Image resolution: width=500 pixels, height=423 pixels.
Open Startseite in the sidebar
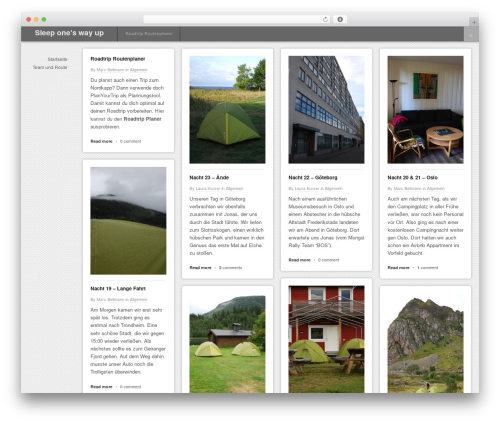pyautogui.click(x=57, y=59)
